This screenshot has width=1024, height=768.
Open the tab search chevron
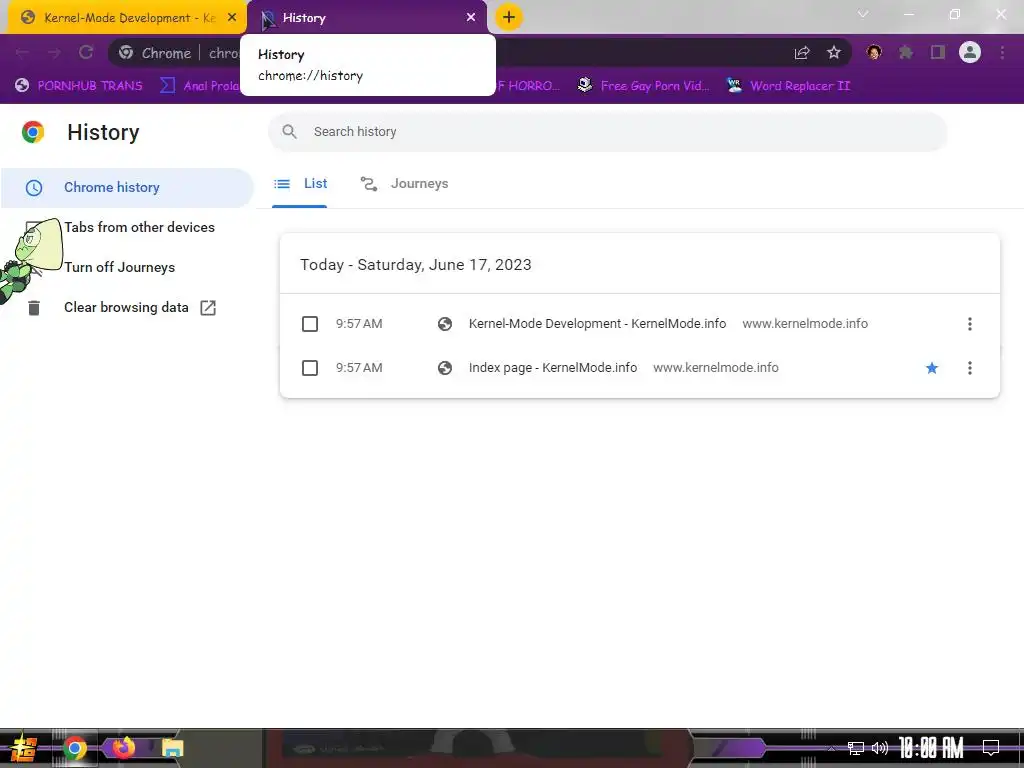click(x=863, y=14)
